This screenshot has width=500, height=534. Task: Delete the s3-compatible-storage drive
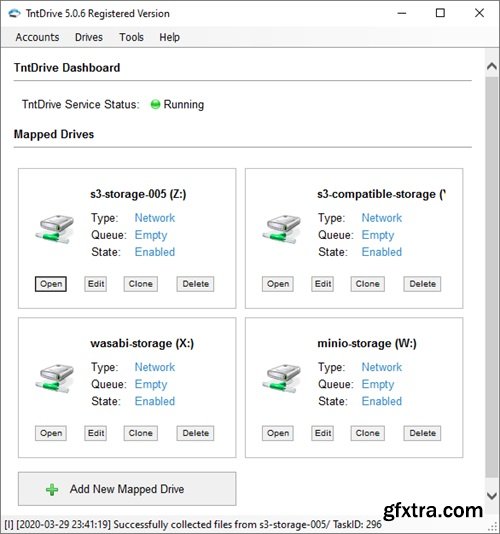(422, 284)
